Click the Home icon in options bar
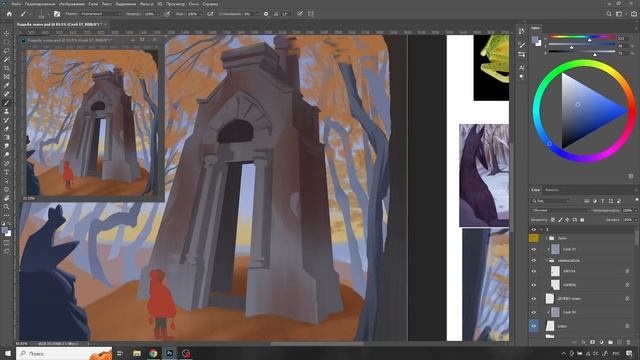The height and width of the screenshot is (360, 640). pyautogui.click(x=9, y=14)
